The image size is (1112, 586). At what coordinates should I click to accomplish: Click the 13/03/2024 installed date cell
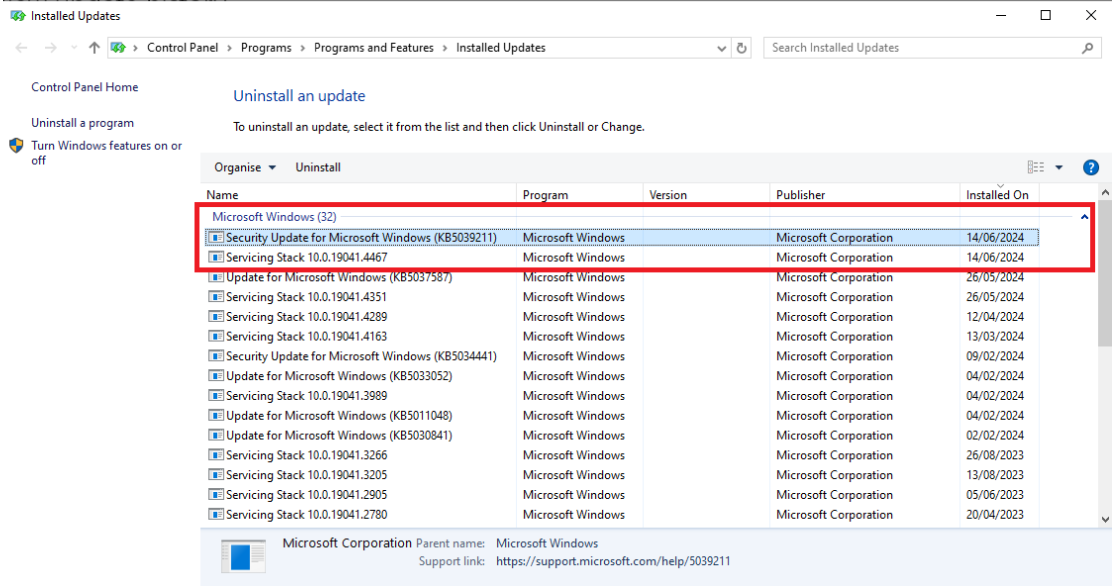pos(995,337)
